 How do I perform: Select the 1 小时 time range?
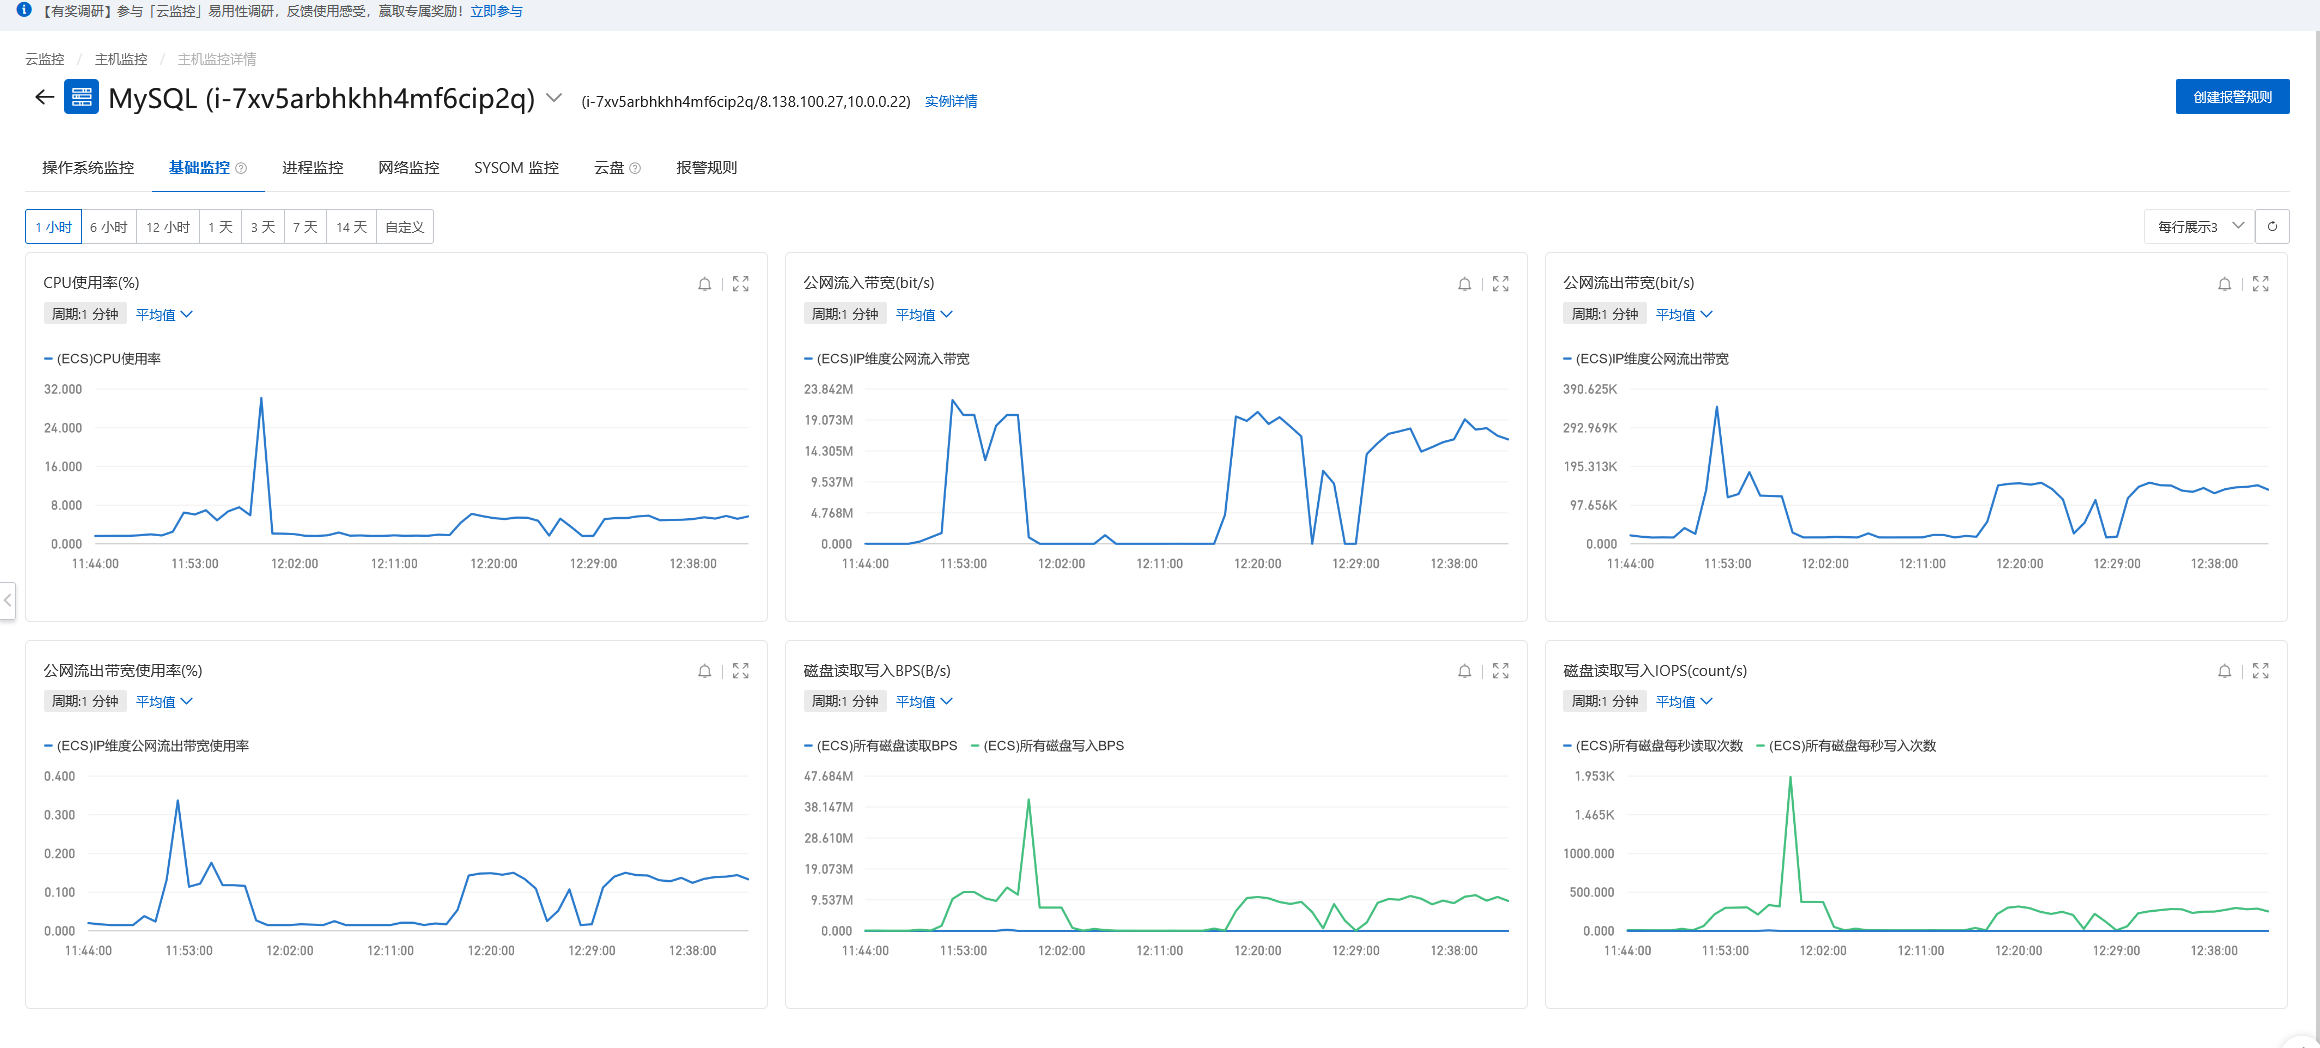click(53, 227)
